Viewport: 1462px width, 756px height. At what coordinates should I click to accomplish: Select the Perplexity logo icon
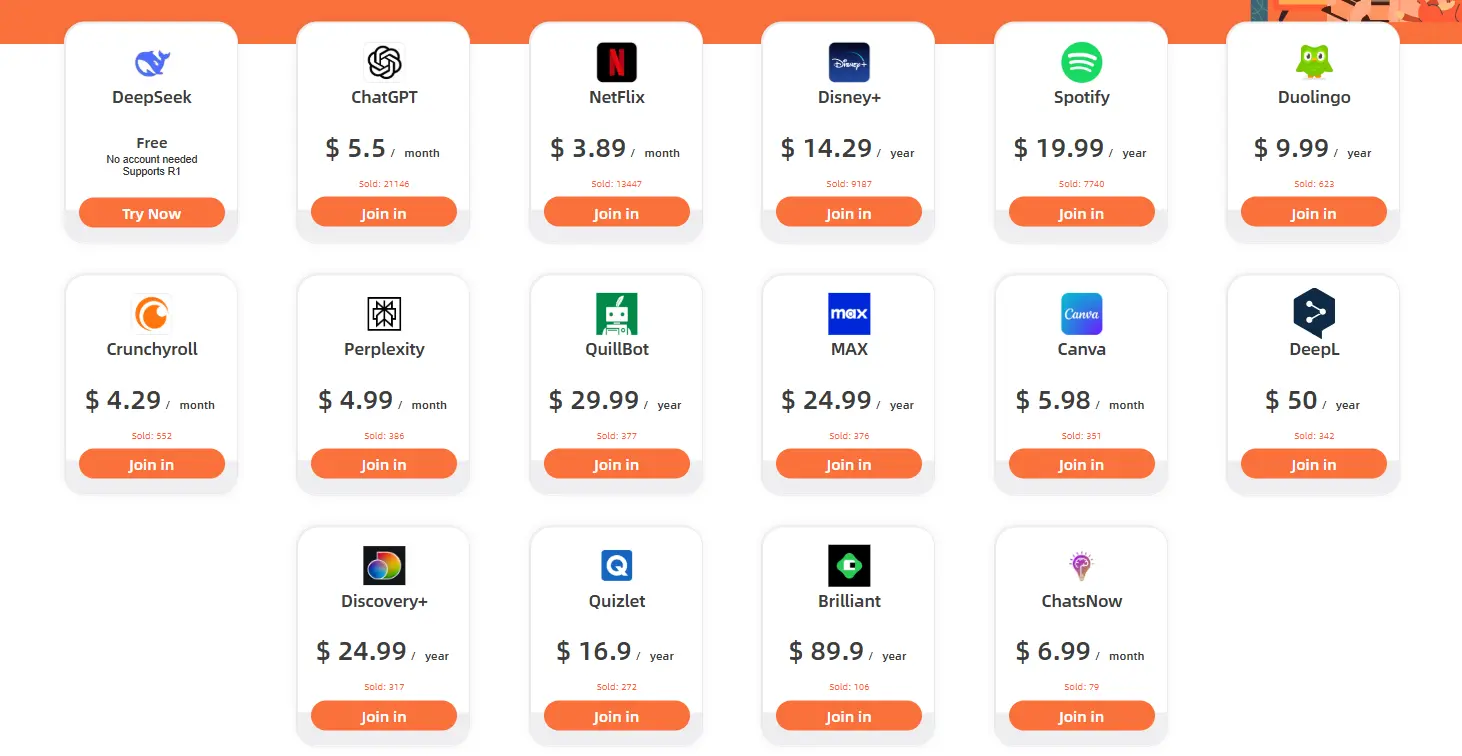(384, 314)
